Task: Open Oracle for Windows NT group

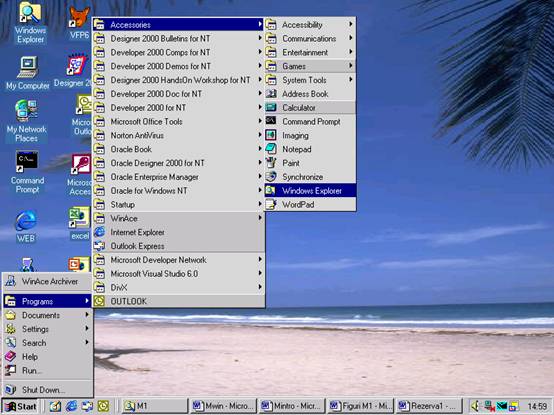Action: point(178,191)
